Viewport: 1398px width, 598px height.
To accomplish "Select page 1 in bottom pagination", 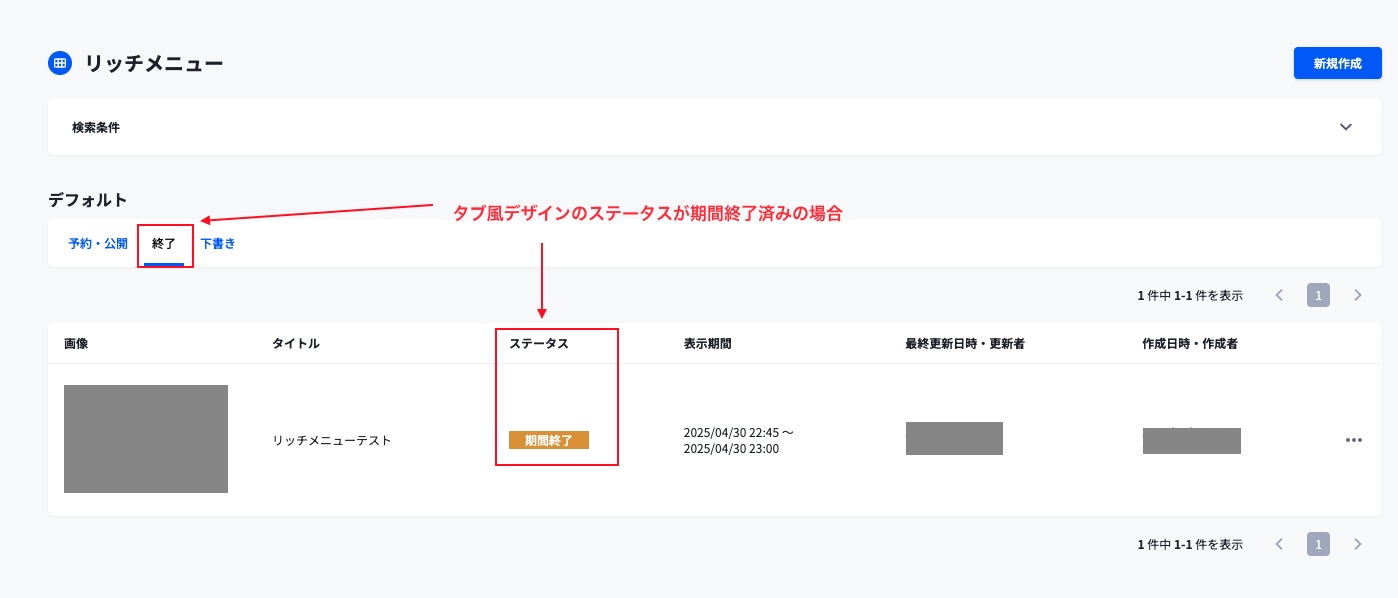I will point(1318,544).
